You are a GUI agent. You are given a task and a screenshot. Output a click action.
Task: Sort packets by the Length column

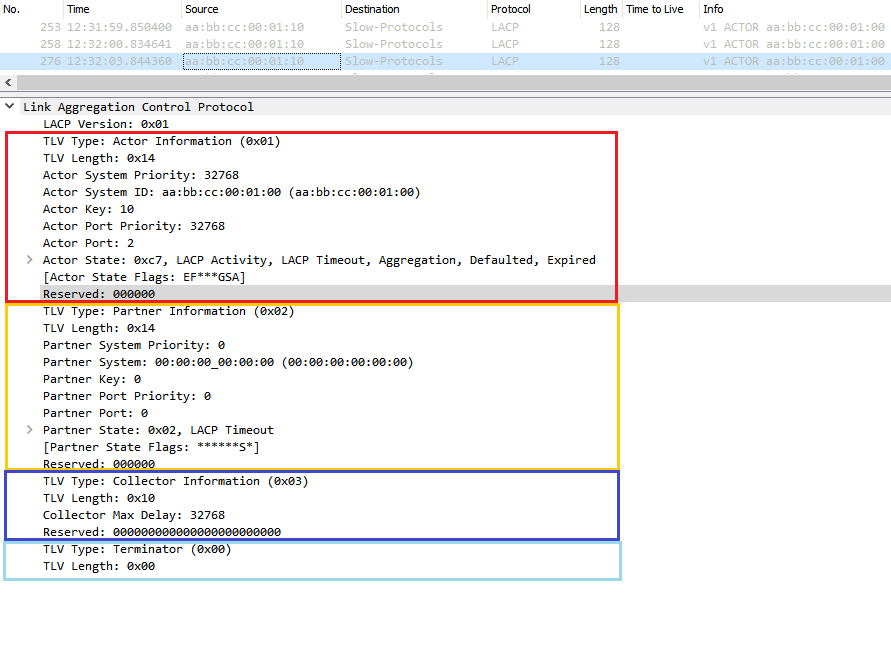[600, 9]
